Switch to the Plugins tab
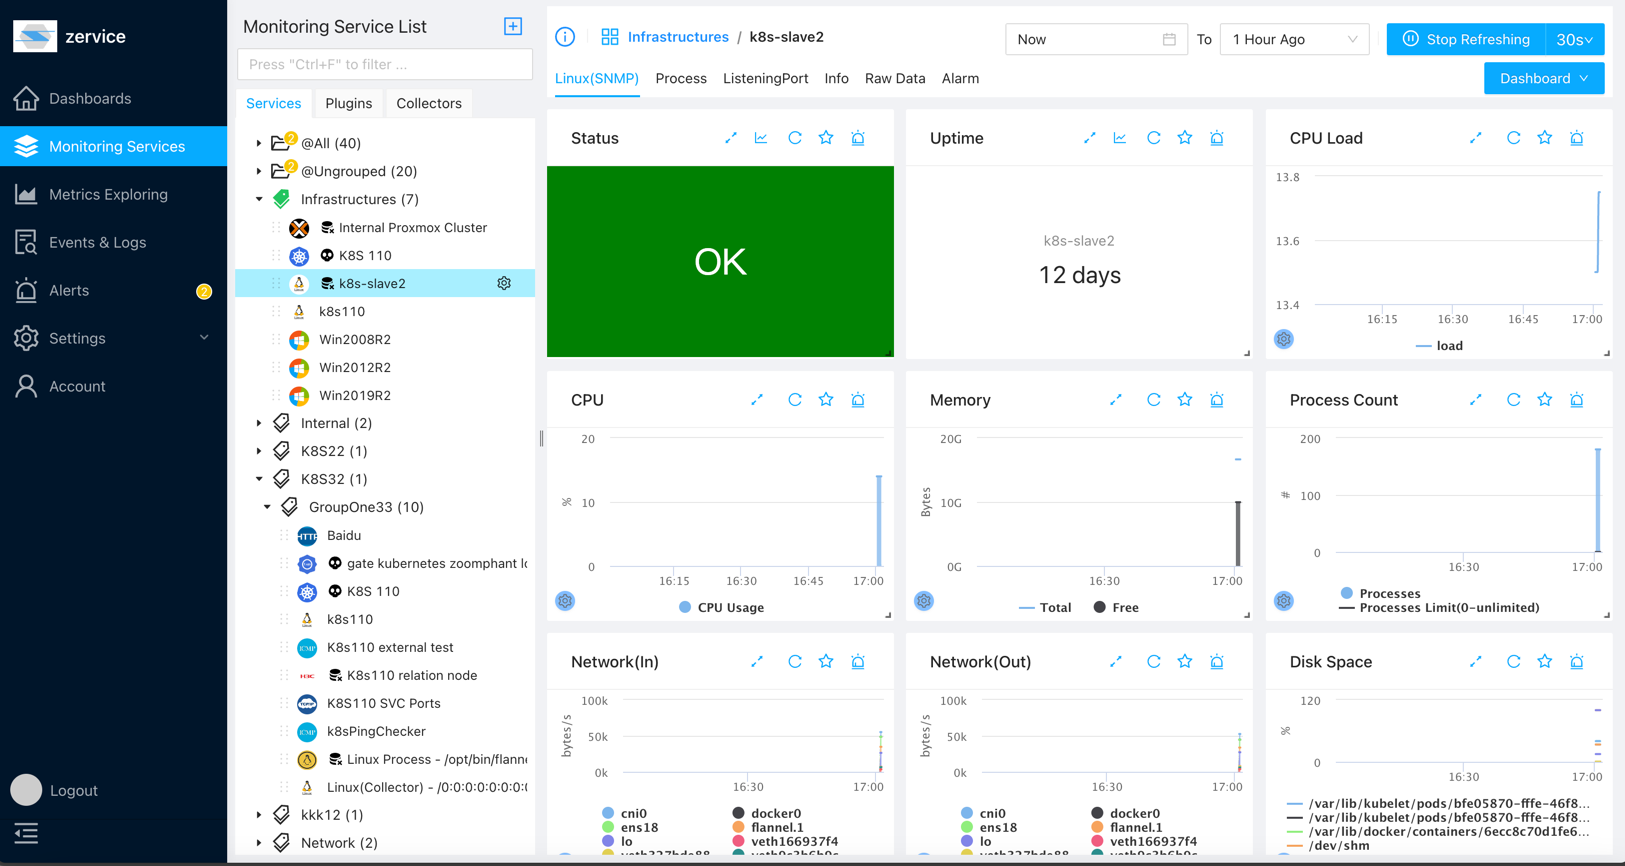Viewport: 1625px width, 866px height. [x=348, y=103]
